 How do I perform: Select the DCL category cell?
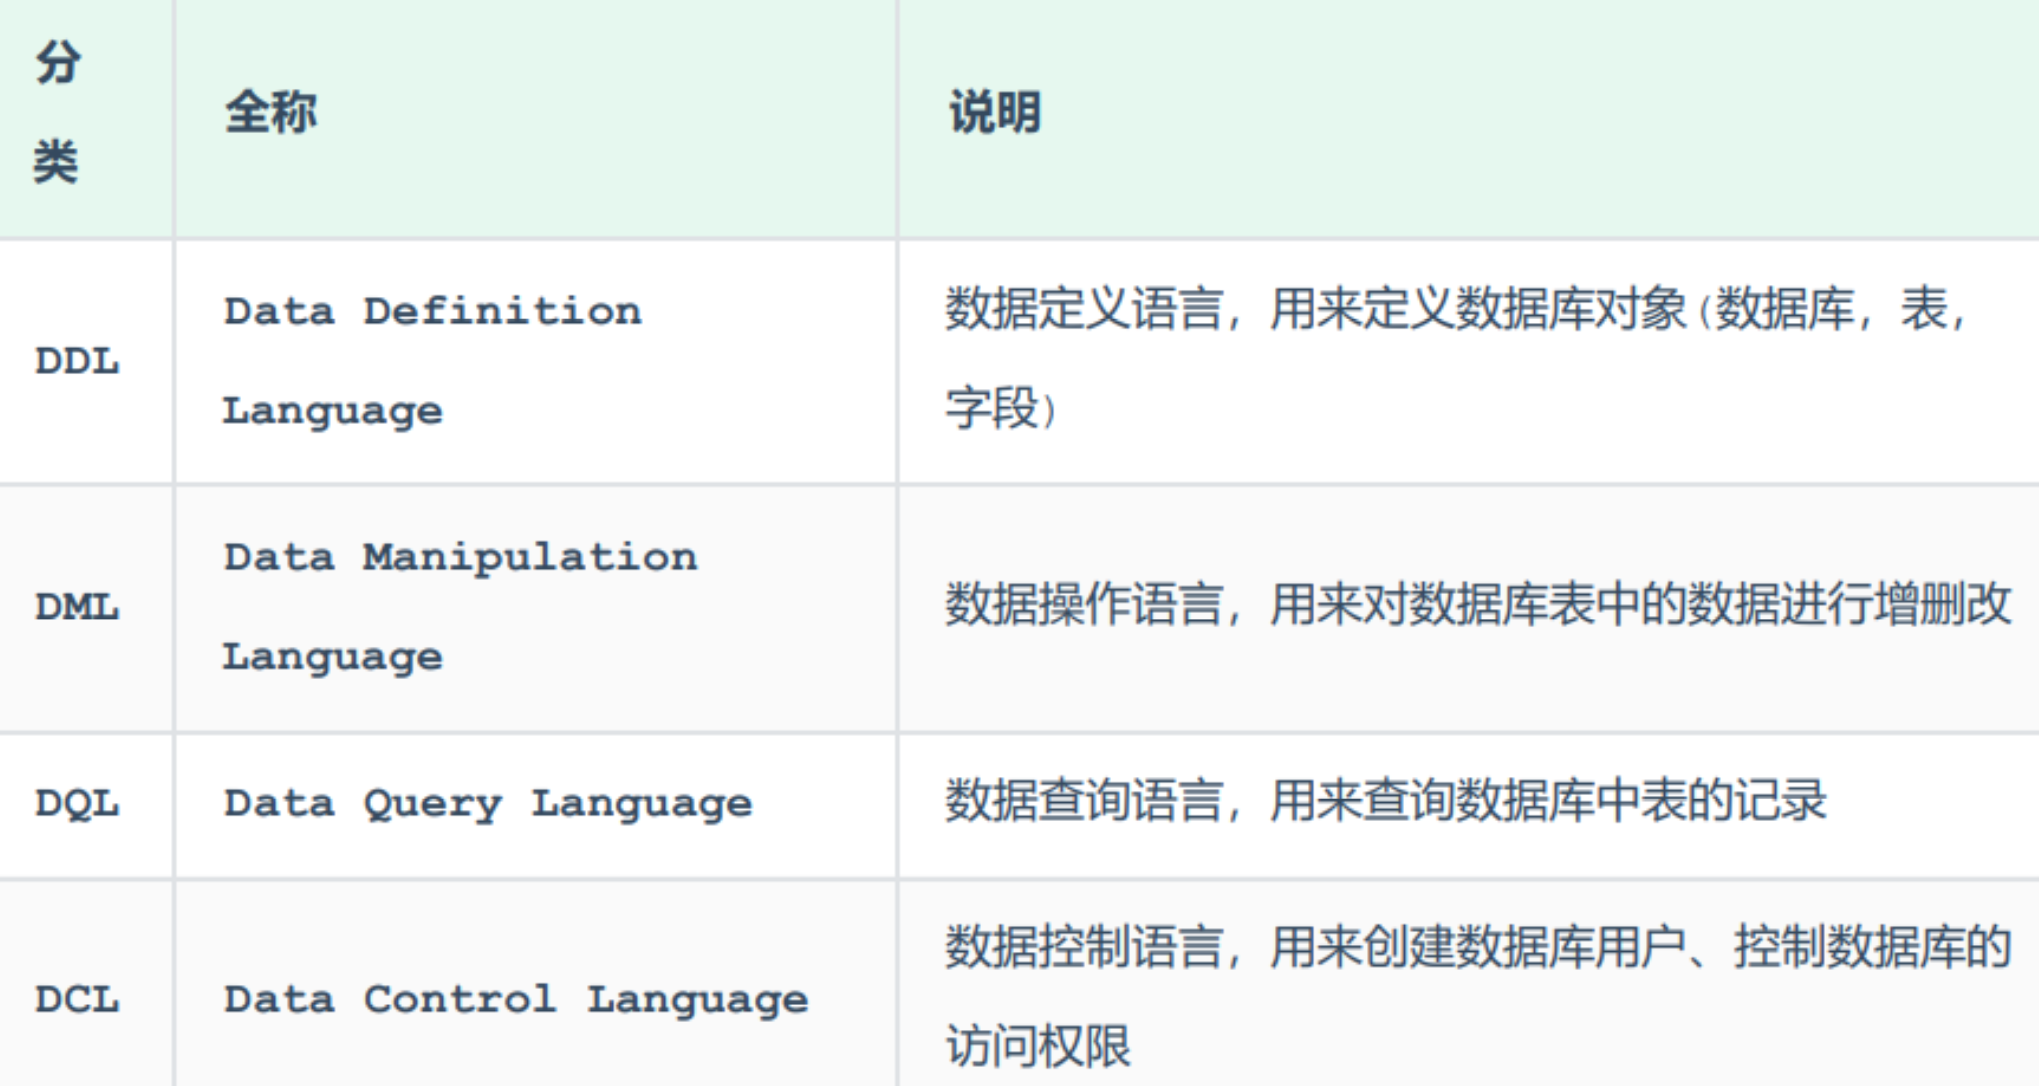point(77,999)
